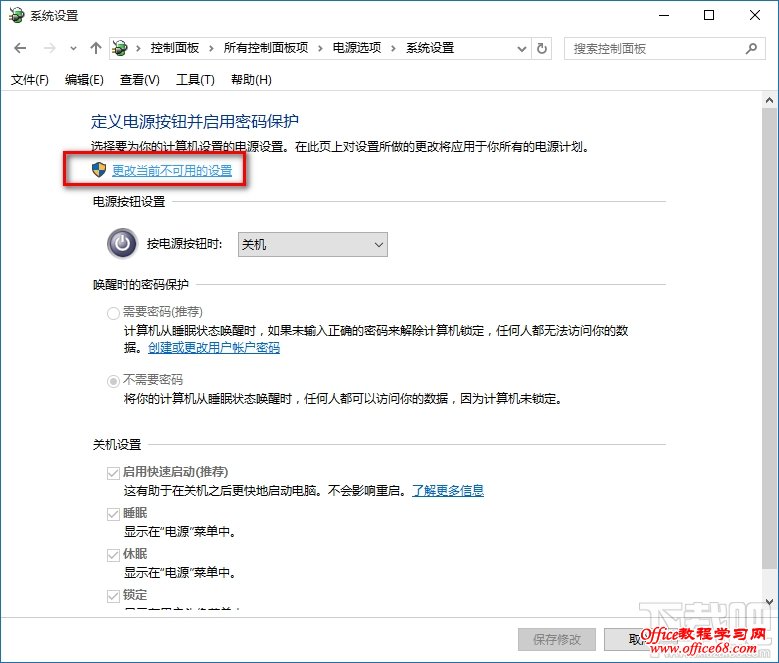Expand the chevron after 所有控制面板项 breadcrumb

[x=320, y=48]
